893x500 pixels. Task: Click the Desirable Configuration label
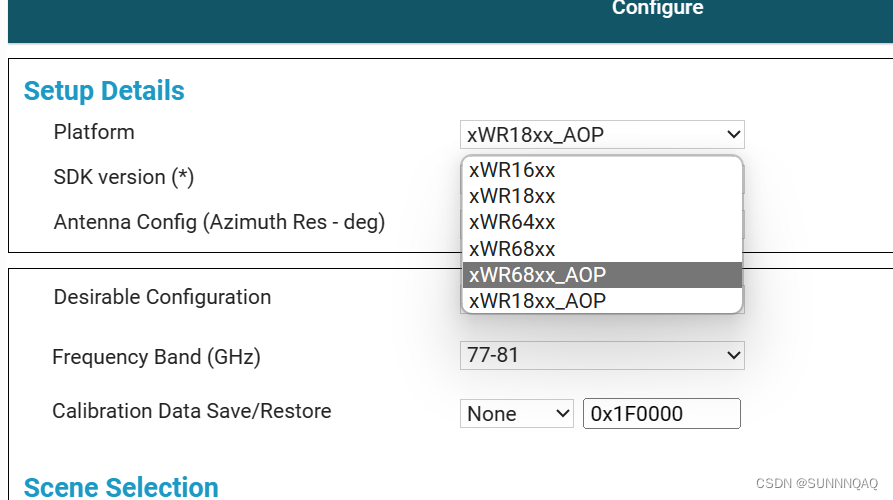pos(162,297)
